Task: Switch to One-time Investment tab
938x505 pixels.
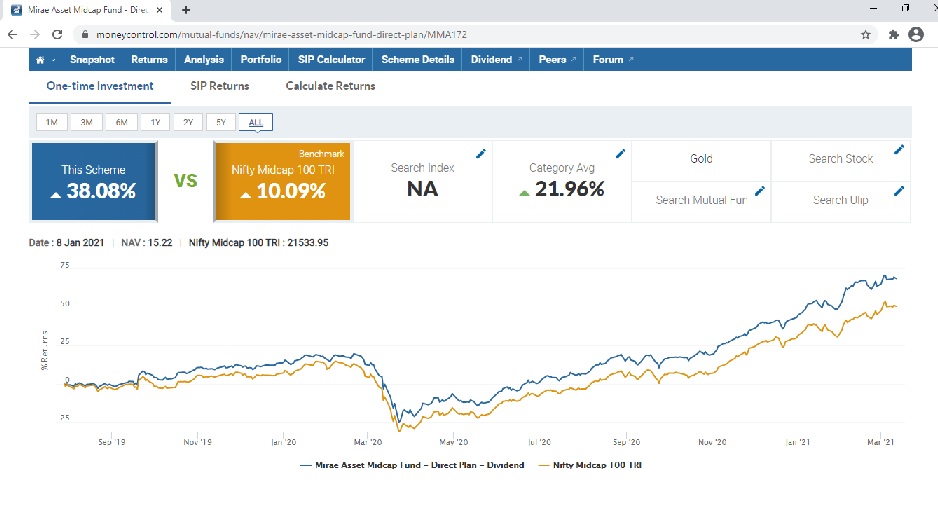Action: click(x=100, y=86)
